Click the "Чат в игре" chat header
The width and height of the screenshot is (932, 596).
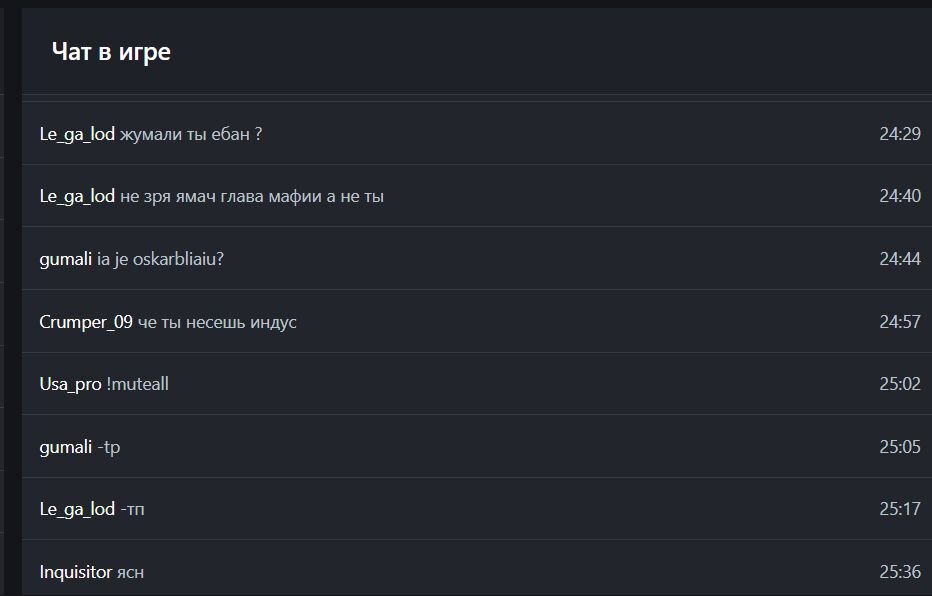tap(111, 52)
